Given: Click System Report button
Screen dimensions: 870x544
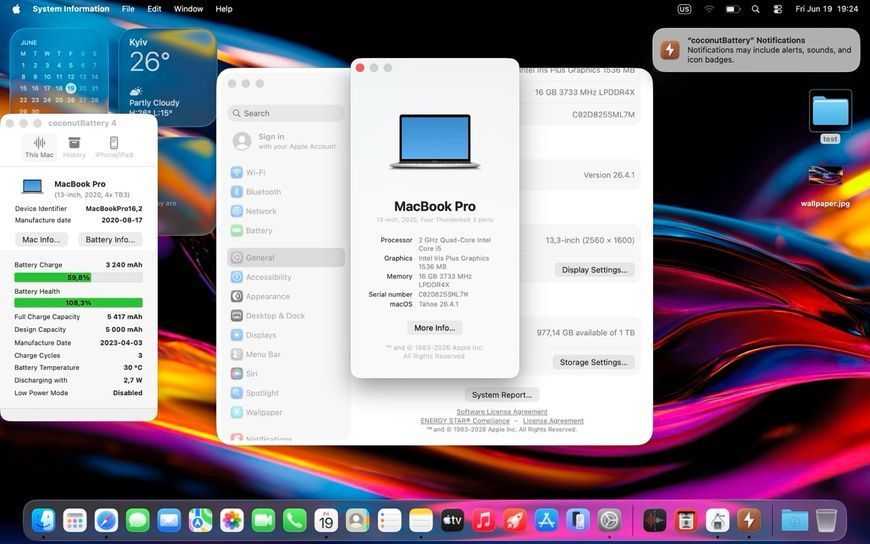Looking at the screenshot, I should (502, 395).
